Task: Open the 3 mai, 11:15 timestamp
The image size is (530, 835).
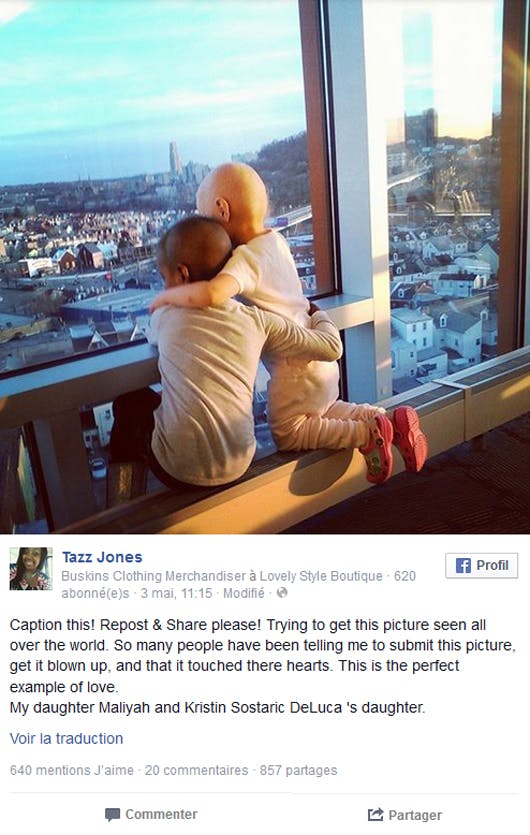Action: pos(176,593)
